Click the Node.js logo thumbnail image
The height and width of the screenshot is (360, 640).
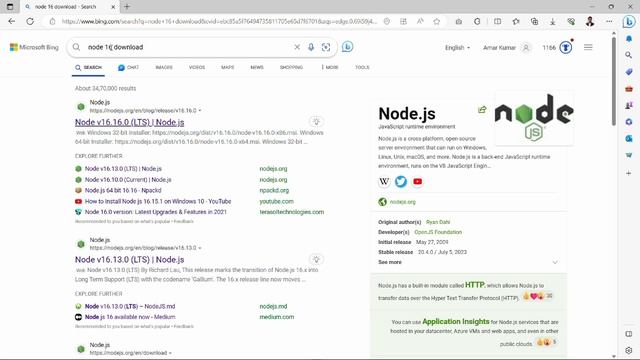coord(534,118)
